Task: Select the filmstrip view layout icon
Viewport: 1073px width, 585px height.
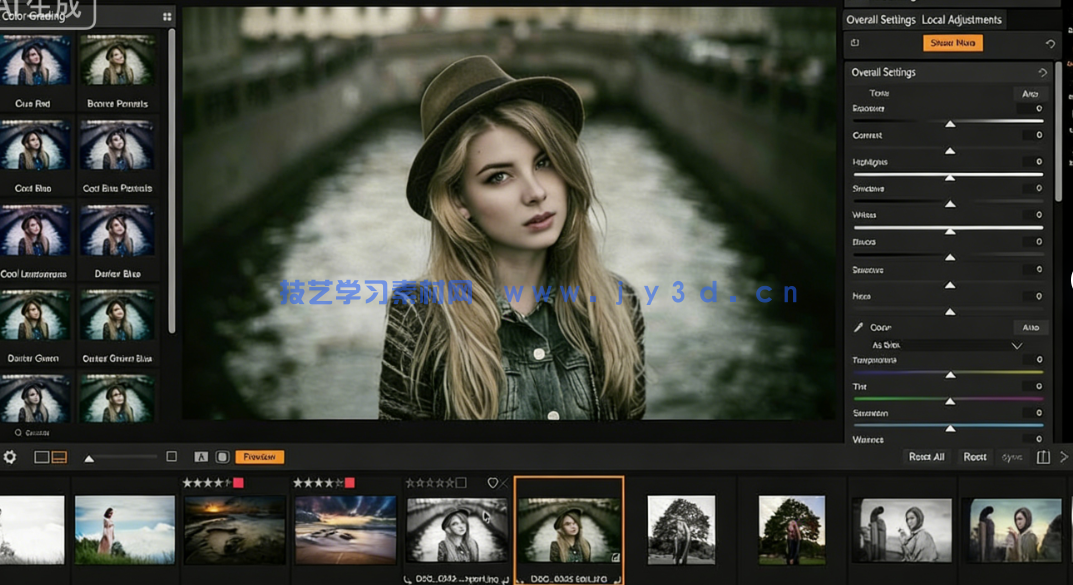Action: (x=58, y=457)
